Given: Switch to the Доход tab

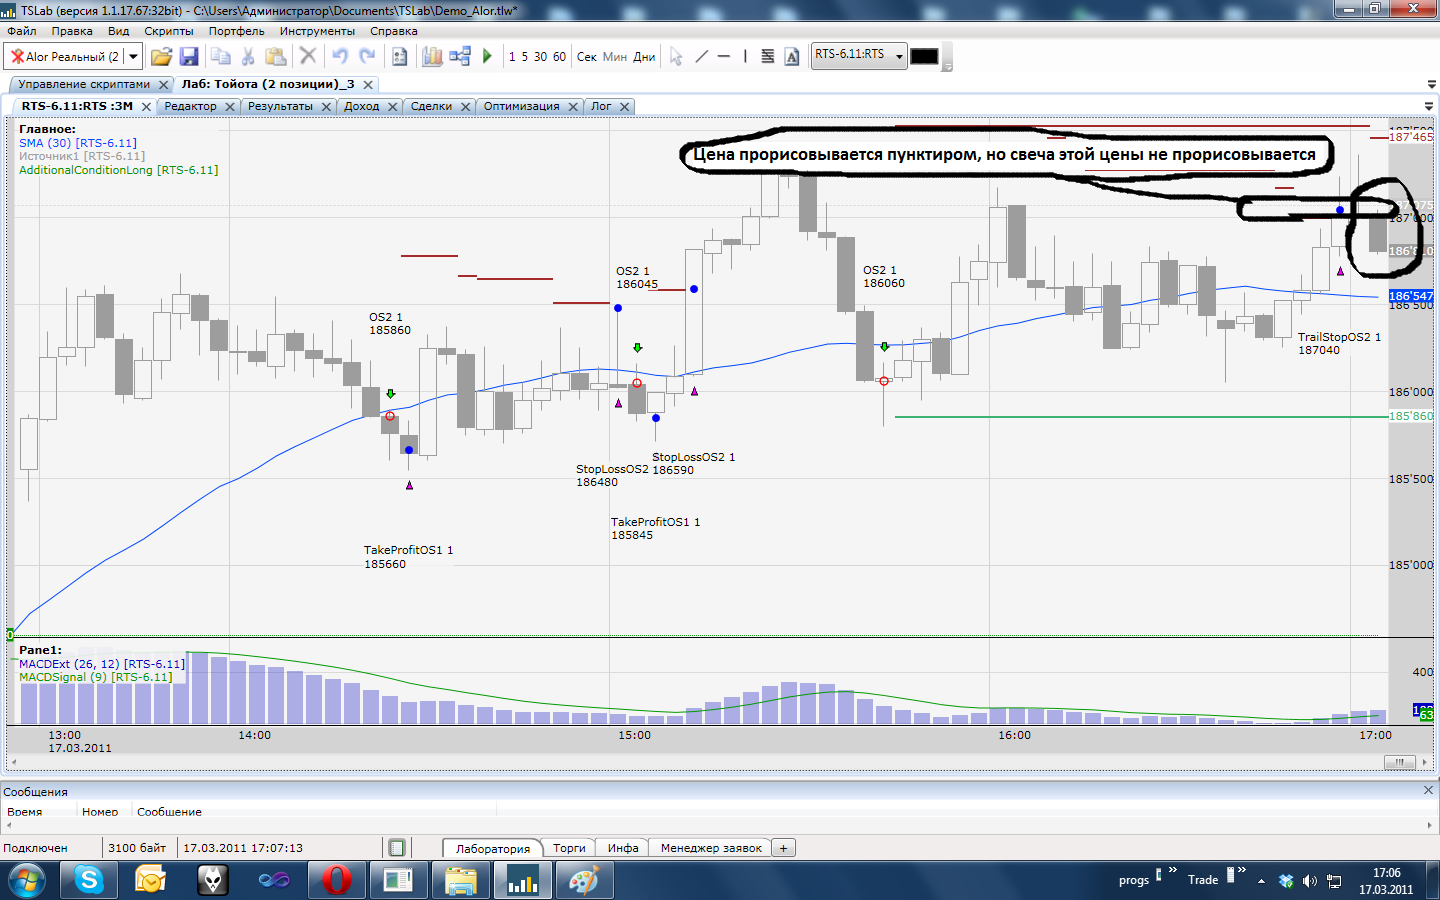Looking at the screenshot, I should point(362,106).
